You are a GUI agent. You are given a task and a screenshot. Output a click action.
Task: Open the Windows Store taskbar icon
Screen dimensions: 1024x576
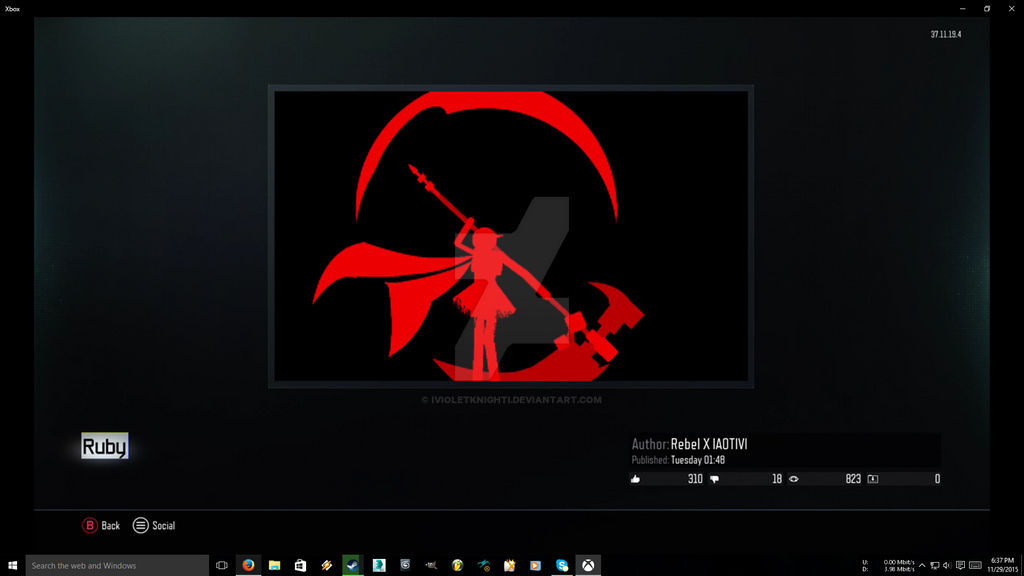pos(300,566)
